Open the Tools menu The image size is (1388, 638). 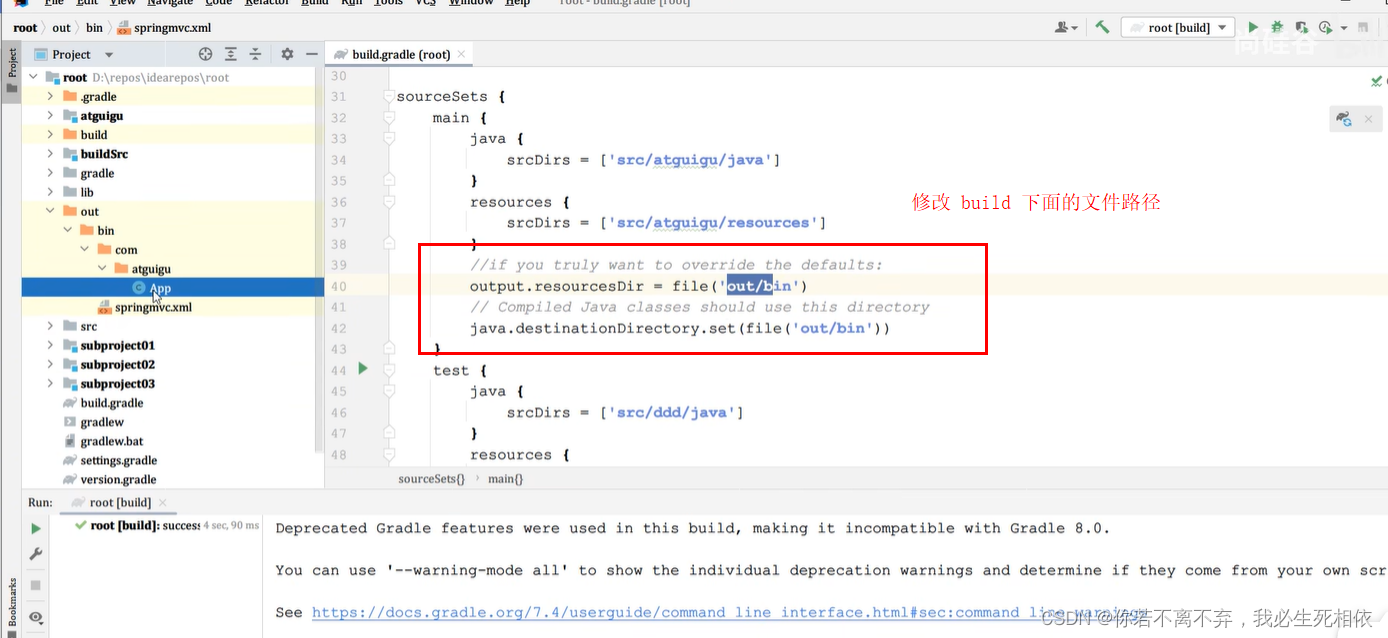pyautogui.click(x=388, y=3)
